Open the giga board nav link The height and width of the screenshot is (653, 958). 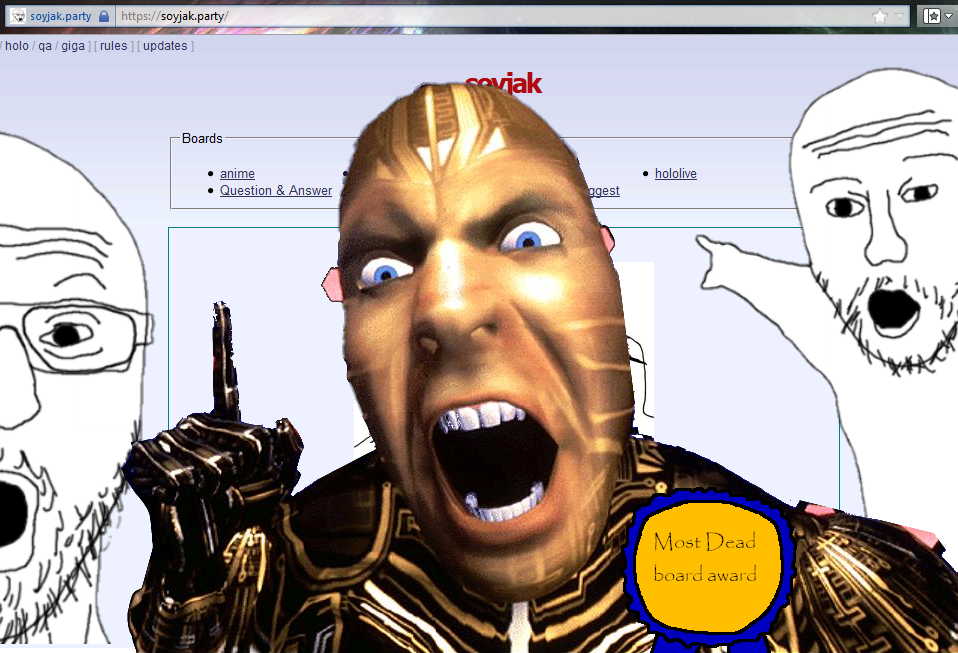pyautogui.click(x=73, y=46)
